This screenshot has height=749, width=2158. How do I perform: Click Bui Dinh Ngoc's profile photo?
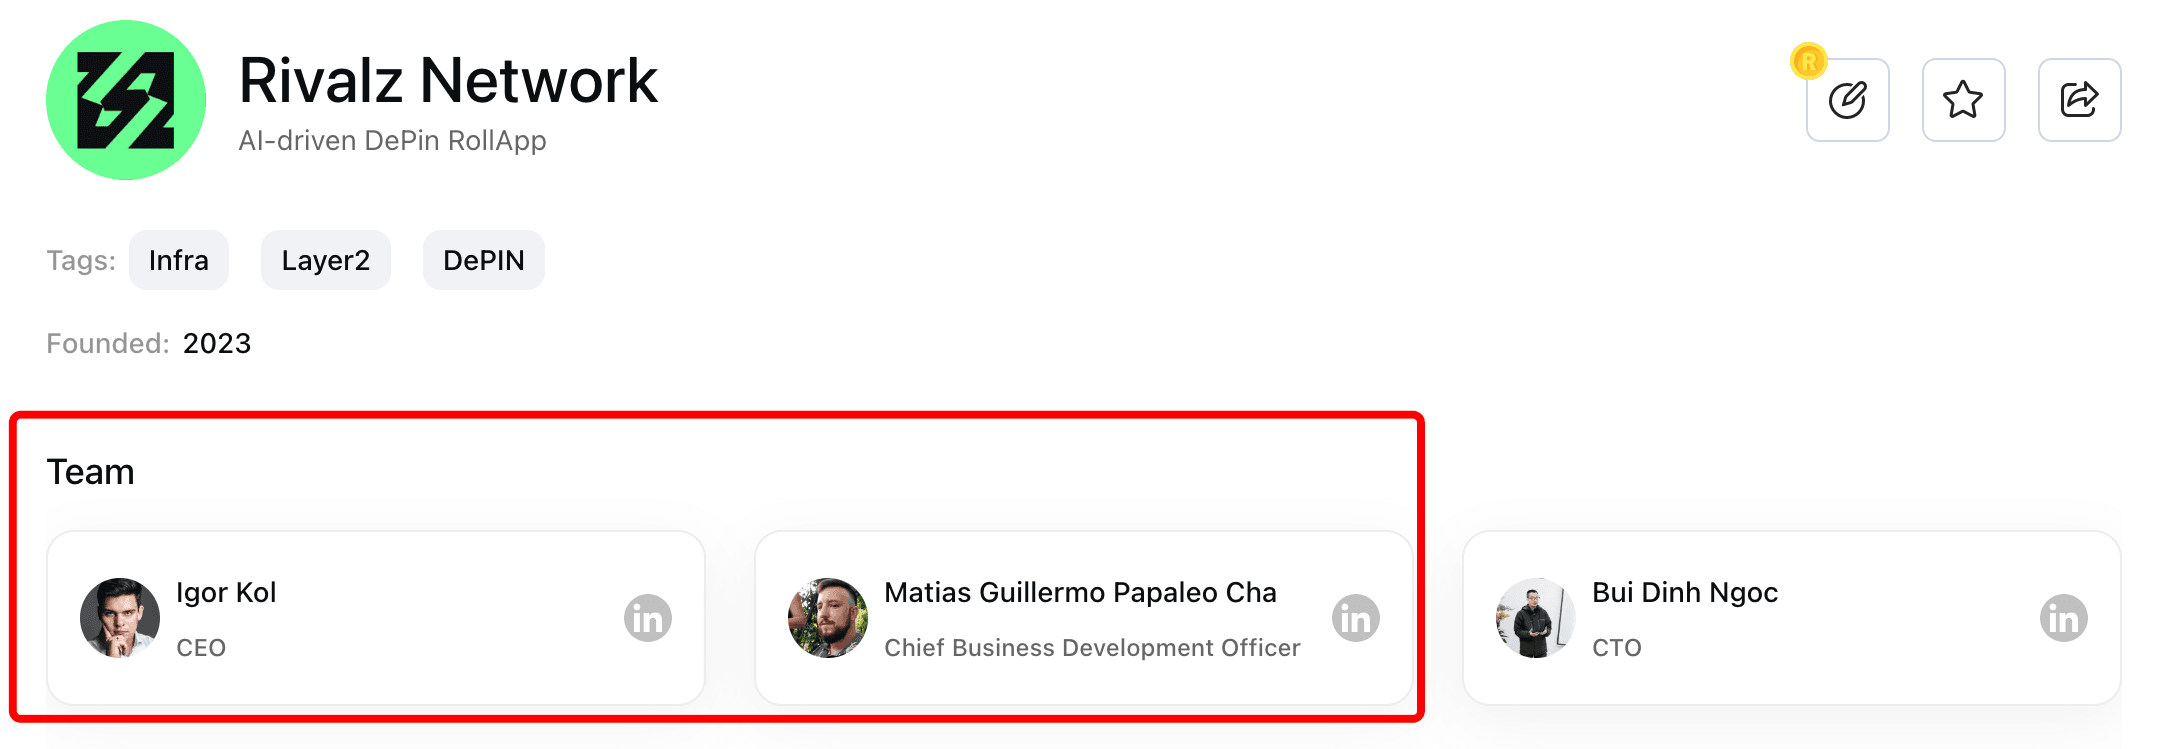1536,618
